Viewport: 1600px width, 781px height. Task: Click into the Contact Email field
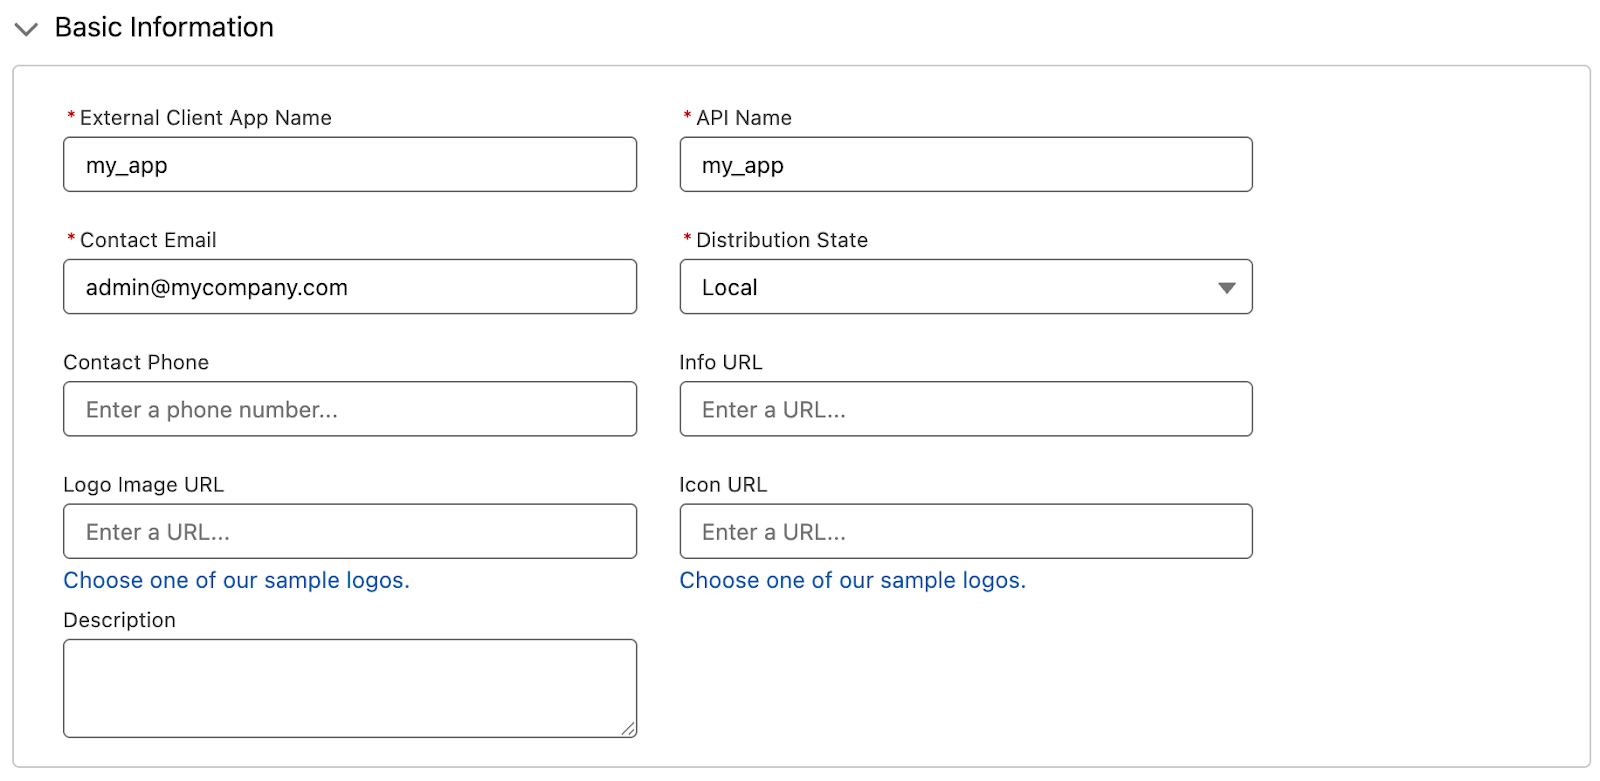pos(350,287)
